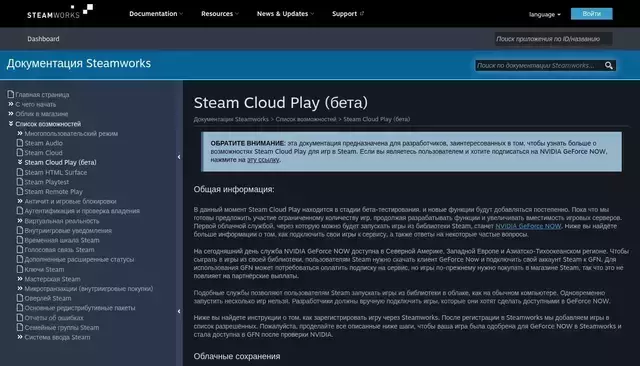Collapse the Список возможностей section
This screenshot has height=366, width=640.
pos(48,124)
